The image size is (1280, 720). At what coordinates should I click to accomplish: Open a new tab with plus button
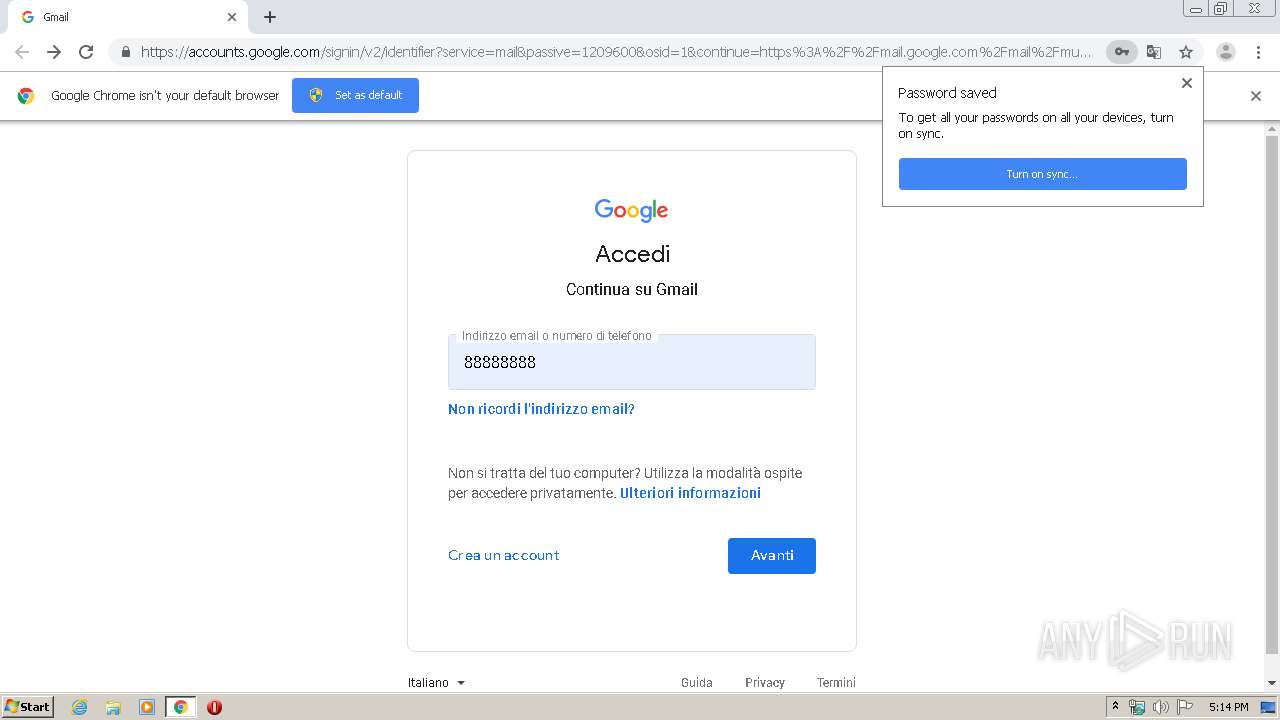(x=270, y=17)
